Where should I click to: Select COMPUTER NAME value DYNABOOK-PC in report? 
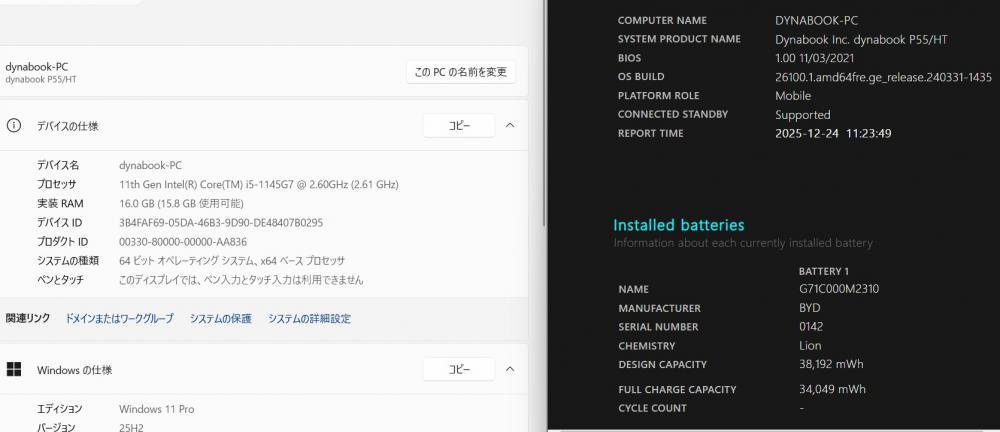[816, 20]
